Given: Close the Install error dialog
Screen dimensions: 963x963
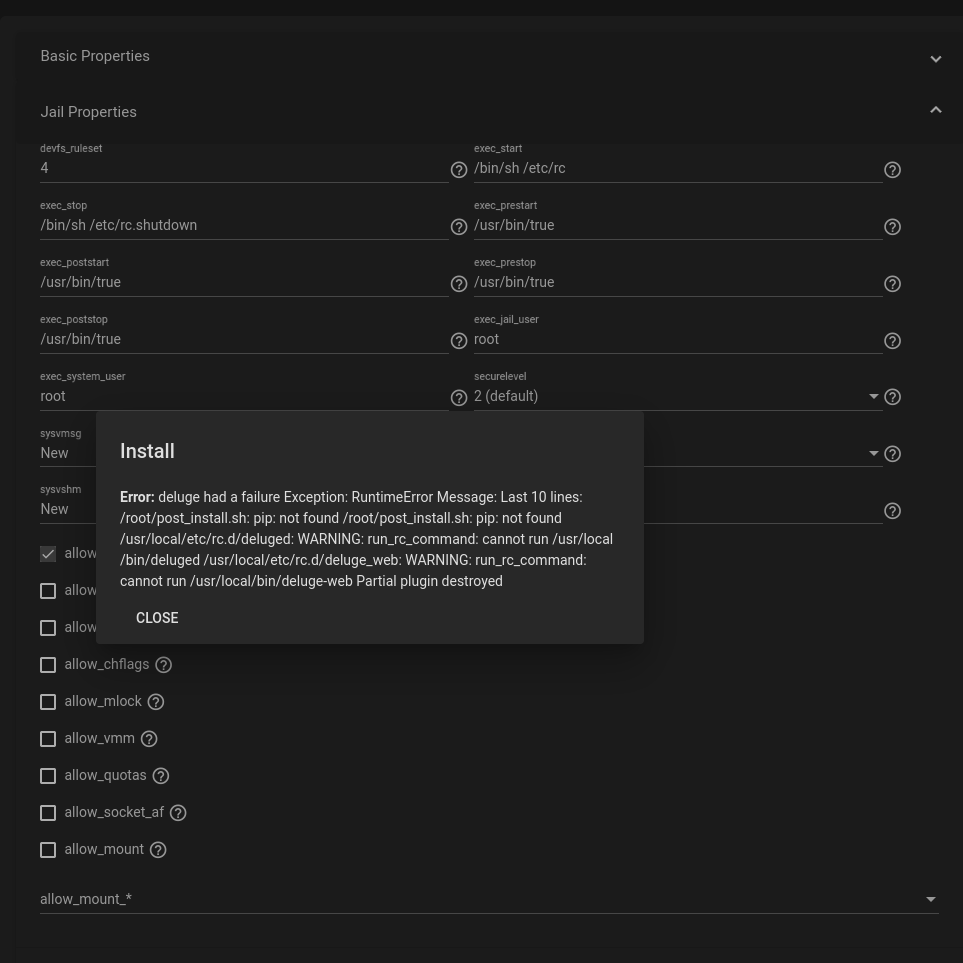Looking at the screenshot, I should coord(157,618).
